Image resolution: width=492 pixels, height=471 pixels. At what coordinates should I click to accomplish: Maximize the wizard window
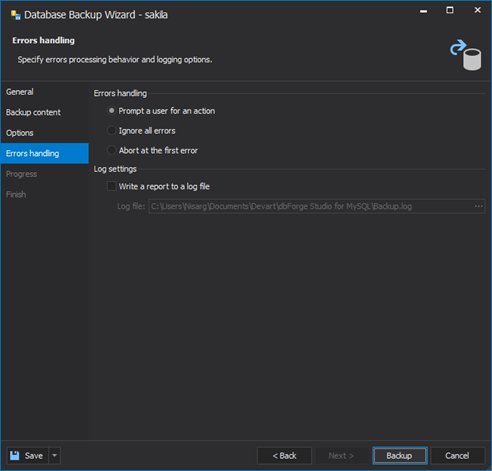(x=450, y=10)
